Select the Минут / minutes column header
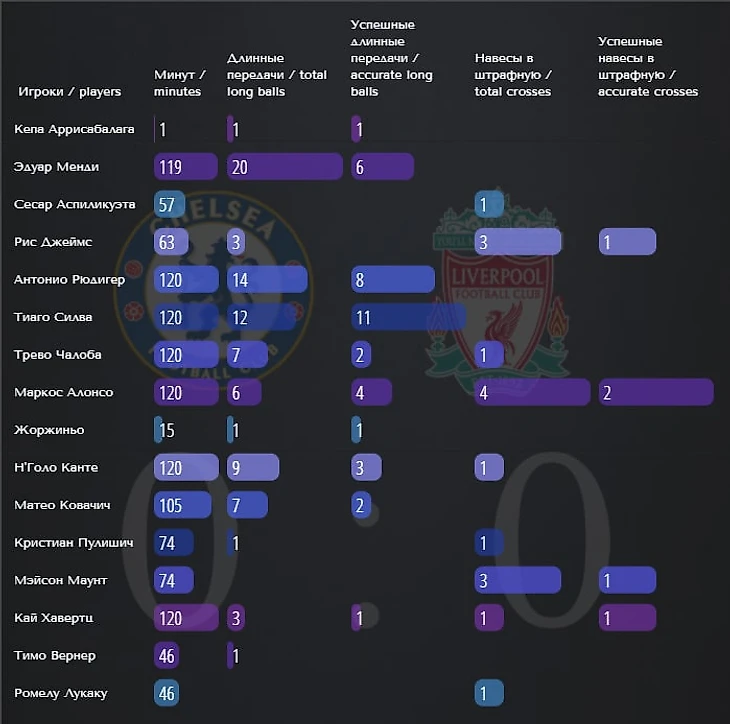Screen dimensions: 730x724 point(180,83)
